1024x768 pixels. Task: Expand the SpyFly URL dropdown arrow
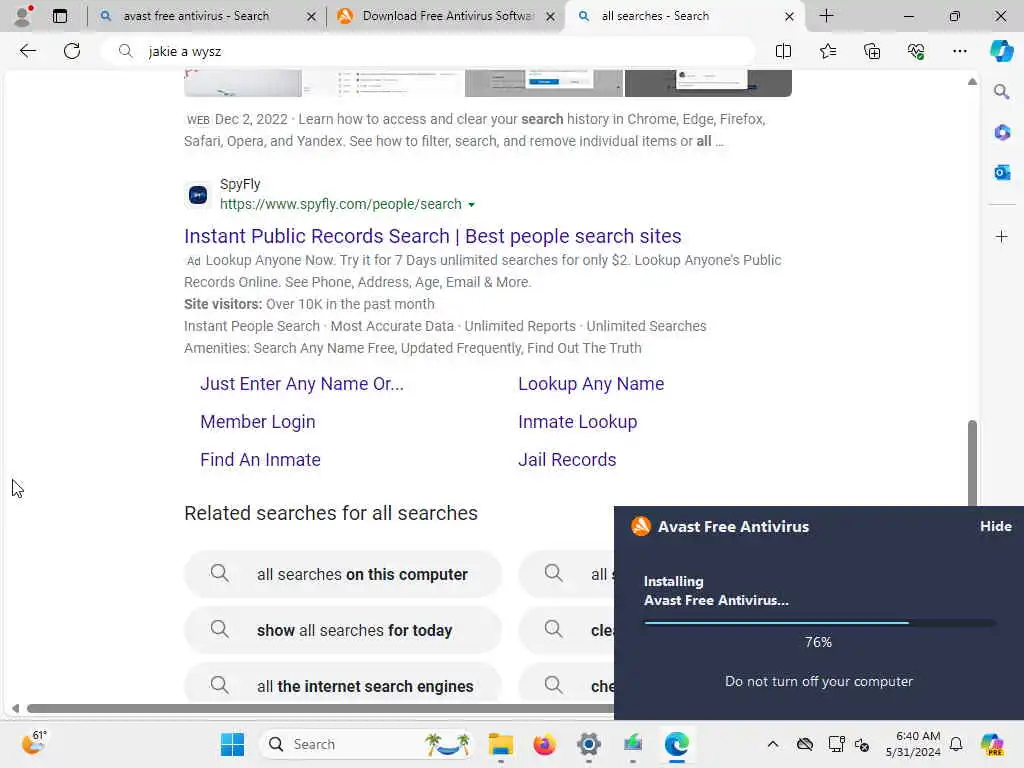pos(472,205)
